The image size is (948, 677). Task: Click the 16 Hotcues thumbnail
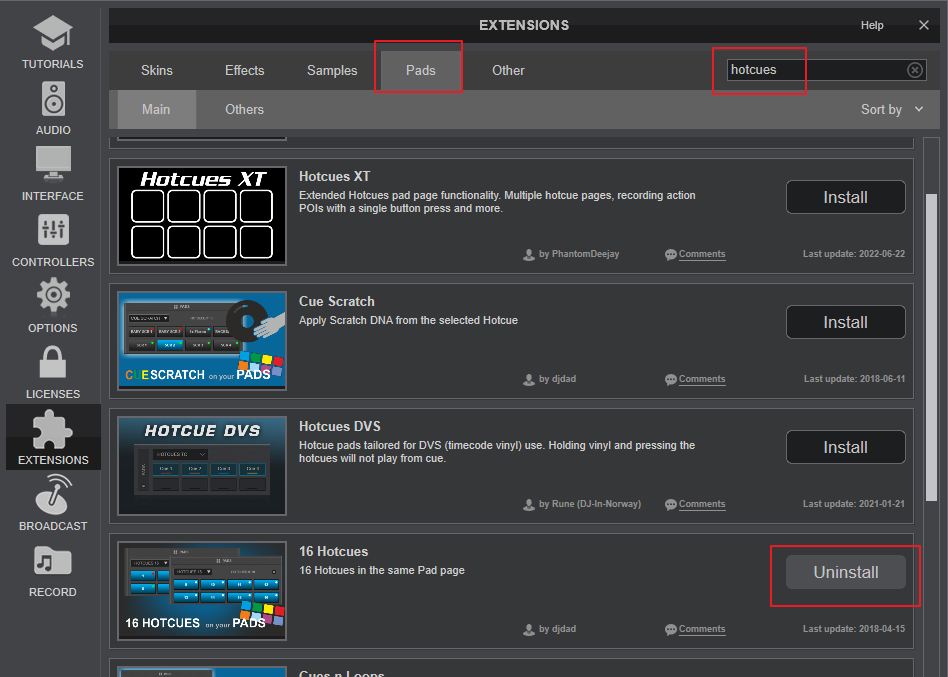tap(202, 591)
